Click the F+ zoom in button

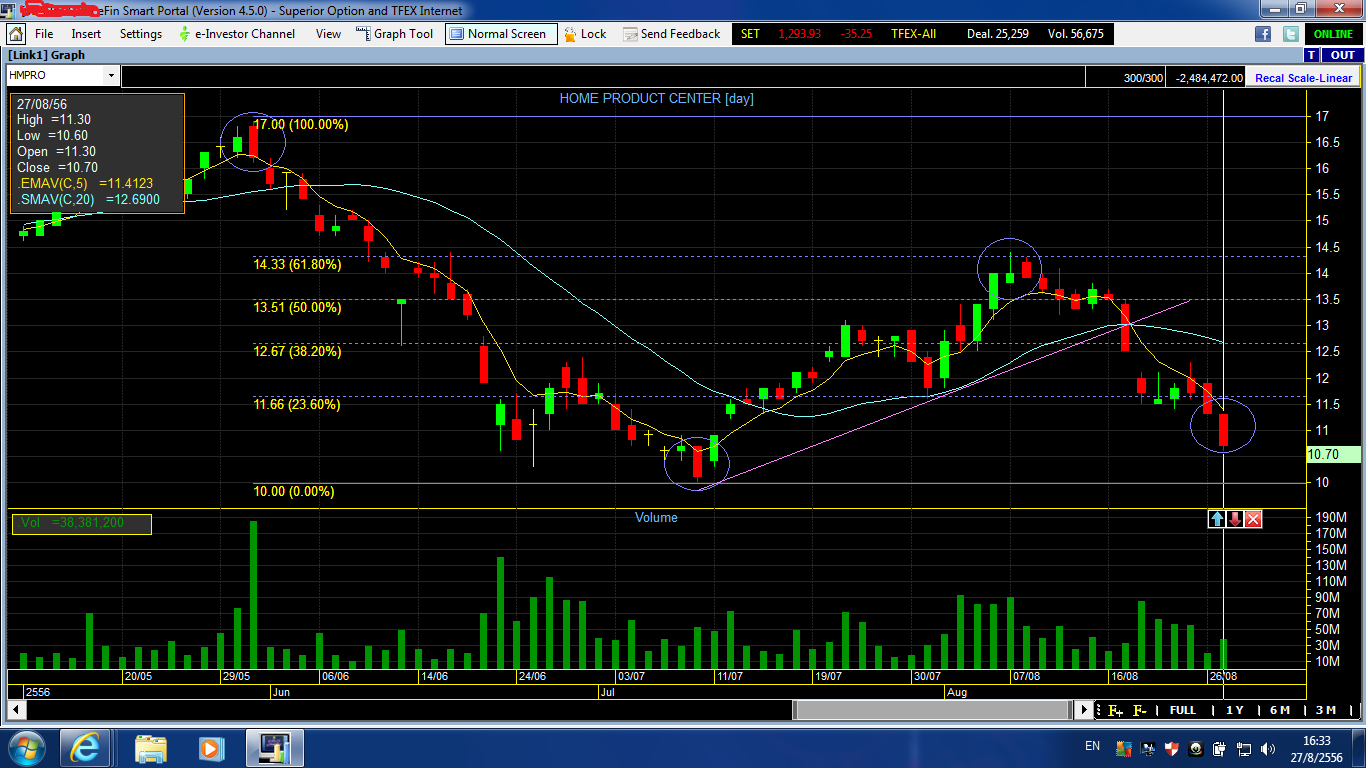(1115, 710)
